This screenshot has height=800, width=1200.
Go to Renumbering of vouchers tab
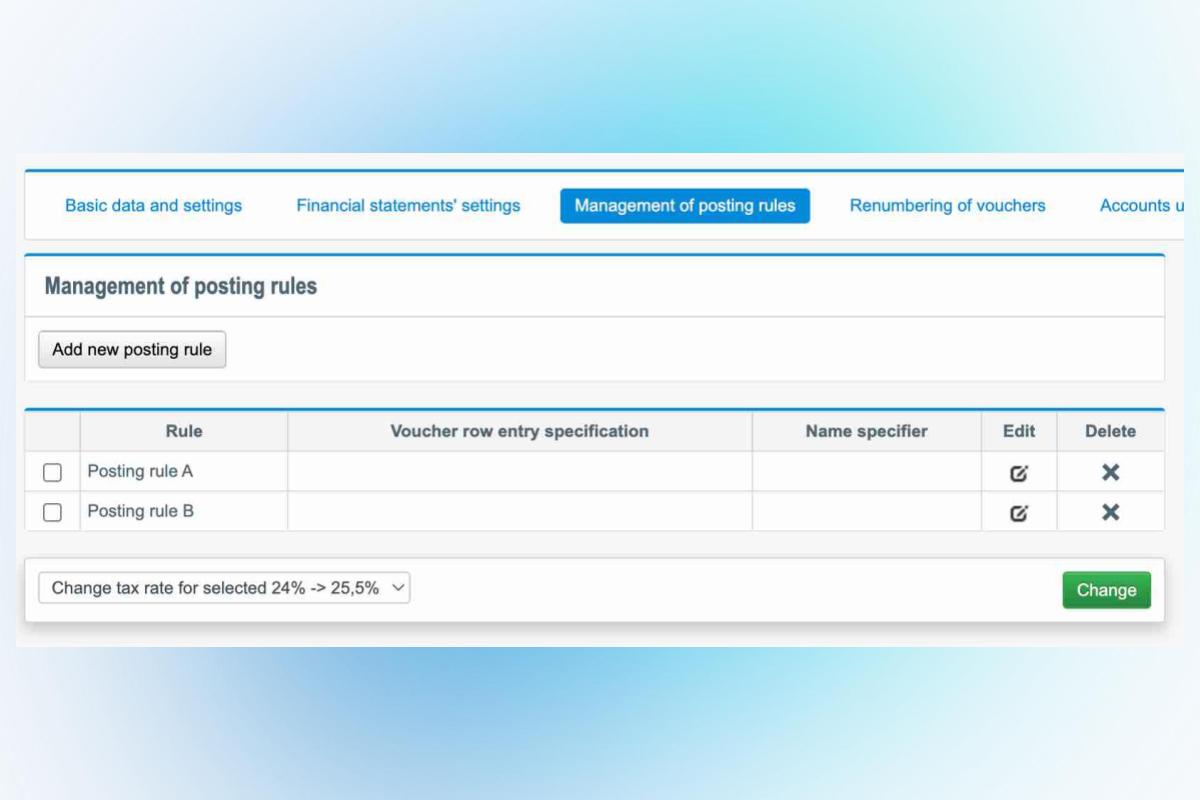[x=947, y=205]
